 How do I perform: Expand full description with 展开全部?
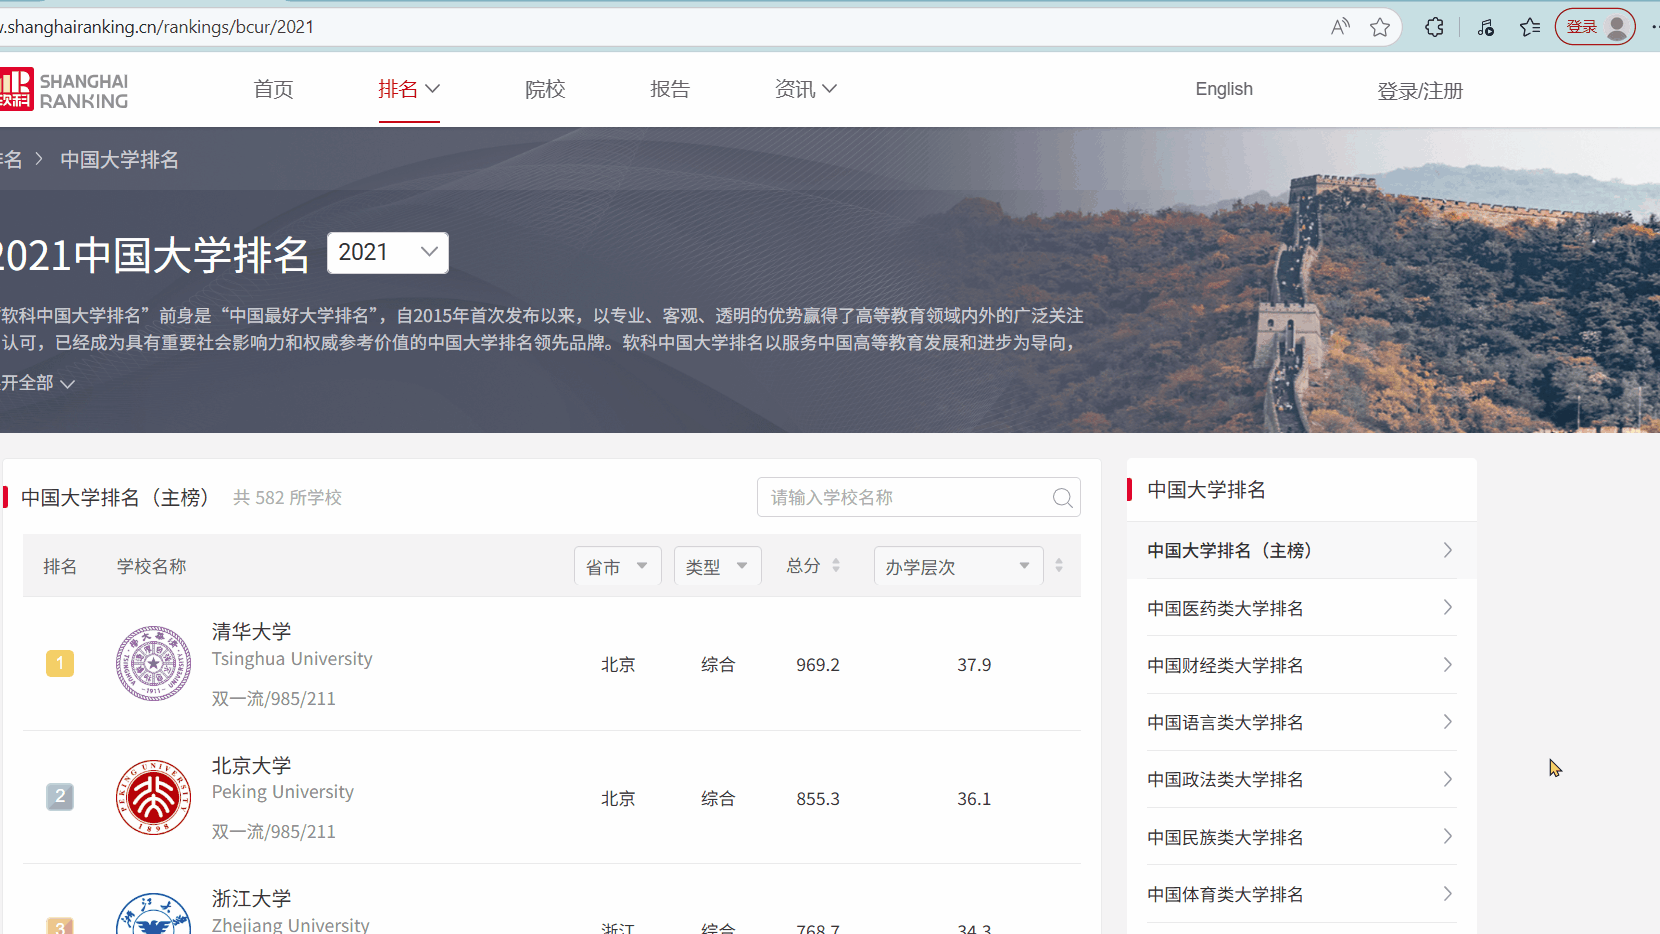click(x=38, y=383)
